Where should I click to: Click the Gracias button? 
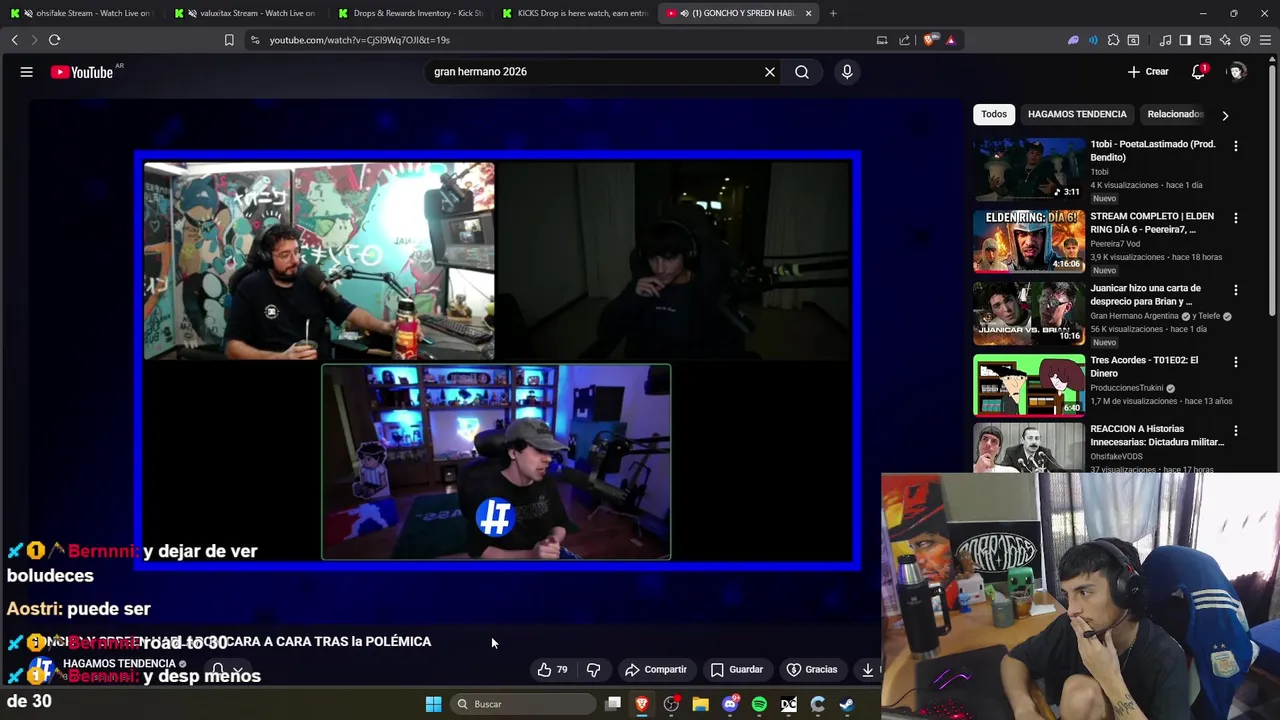(x=812, y=670)
